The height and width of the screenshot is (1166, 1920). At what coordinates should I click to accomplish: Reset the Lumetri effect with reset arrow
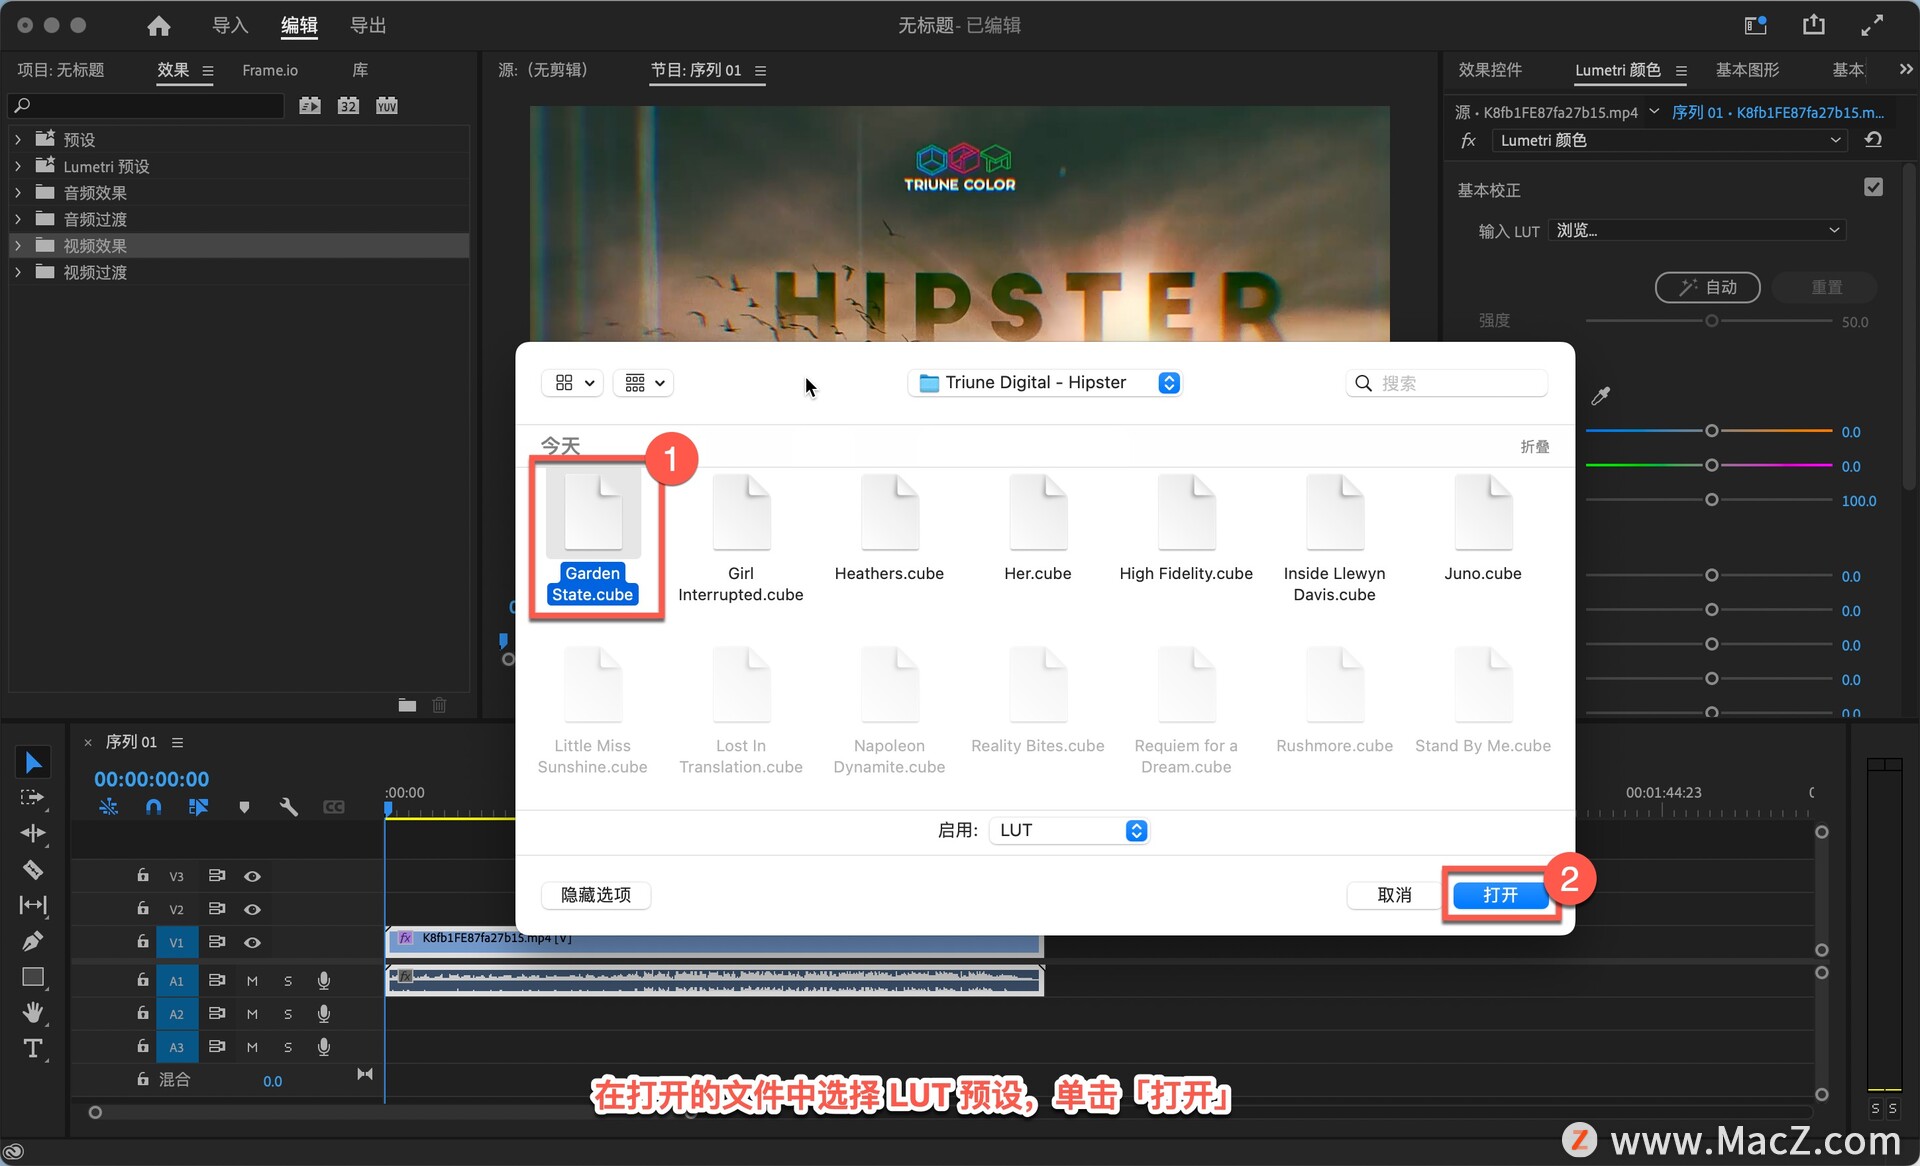pos(1874,140)
